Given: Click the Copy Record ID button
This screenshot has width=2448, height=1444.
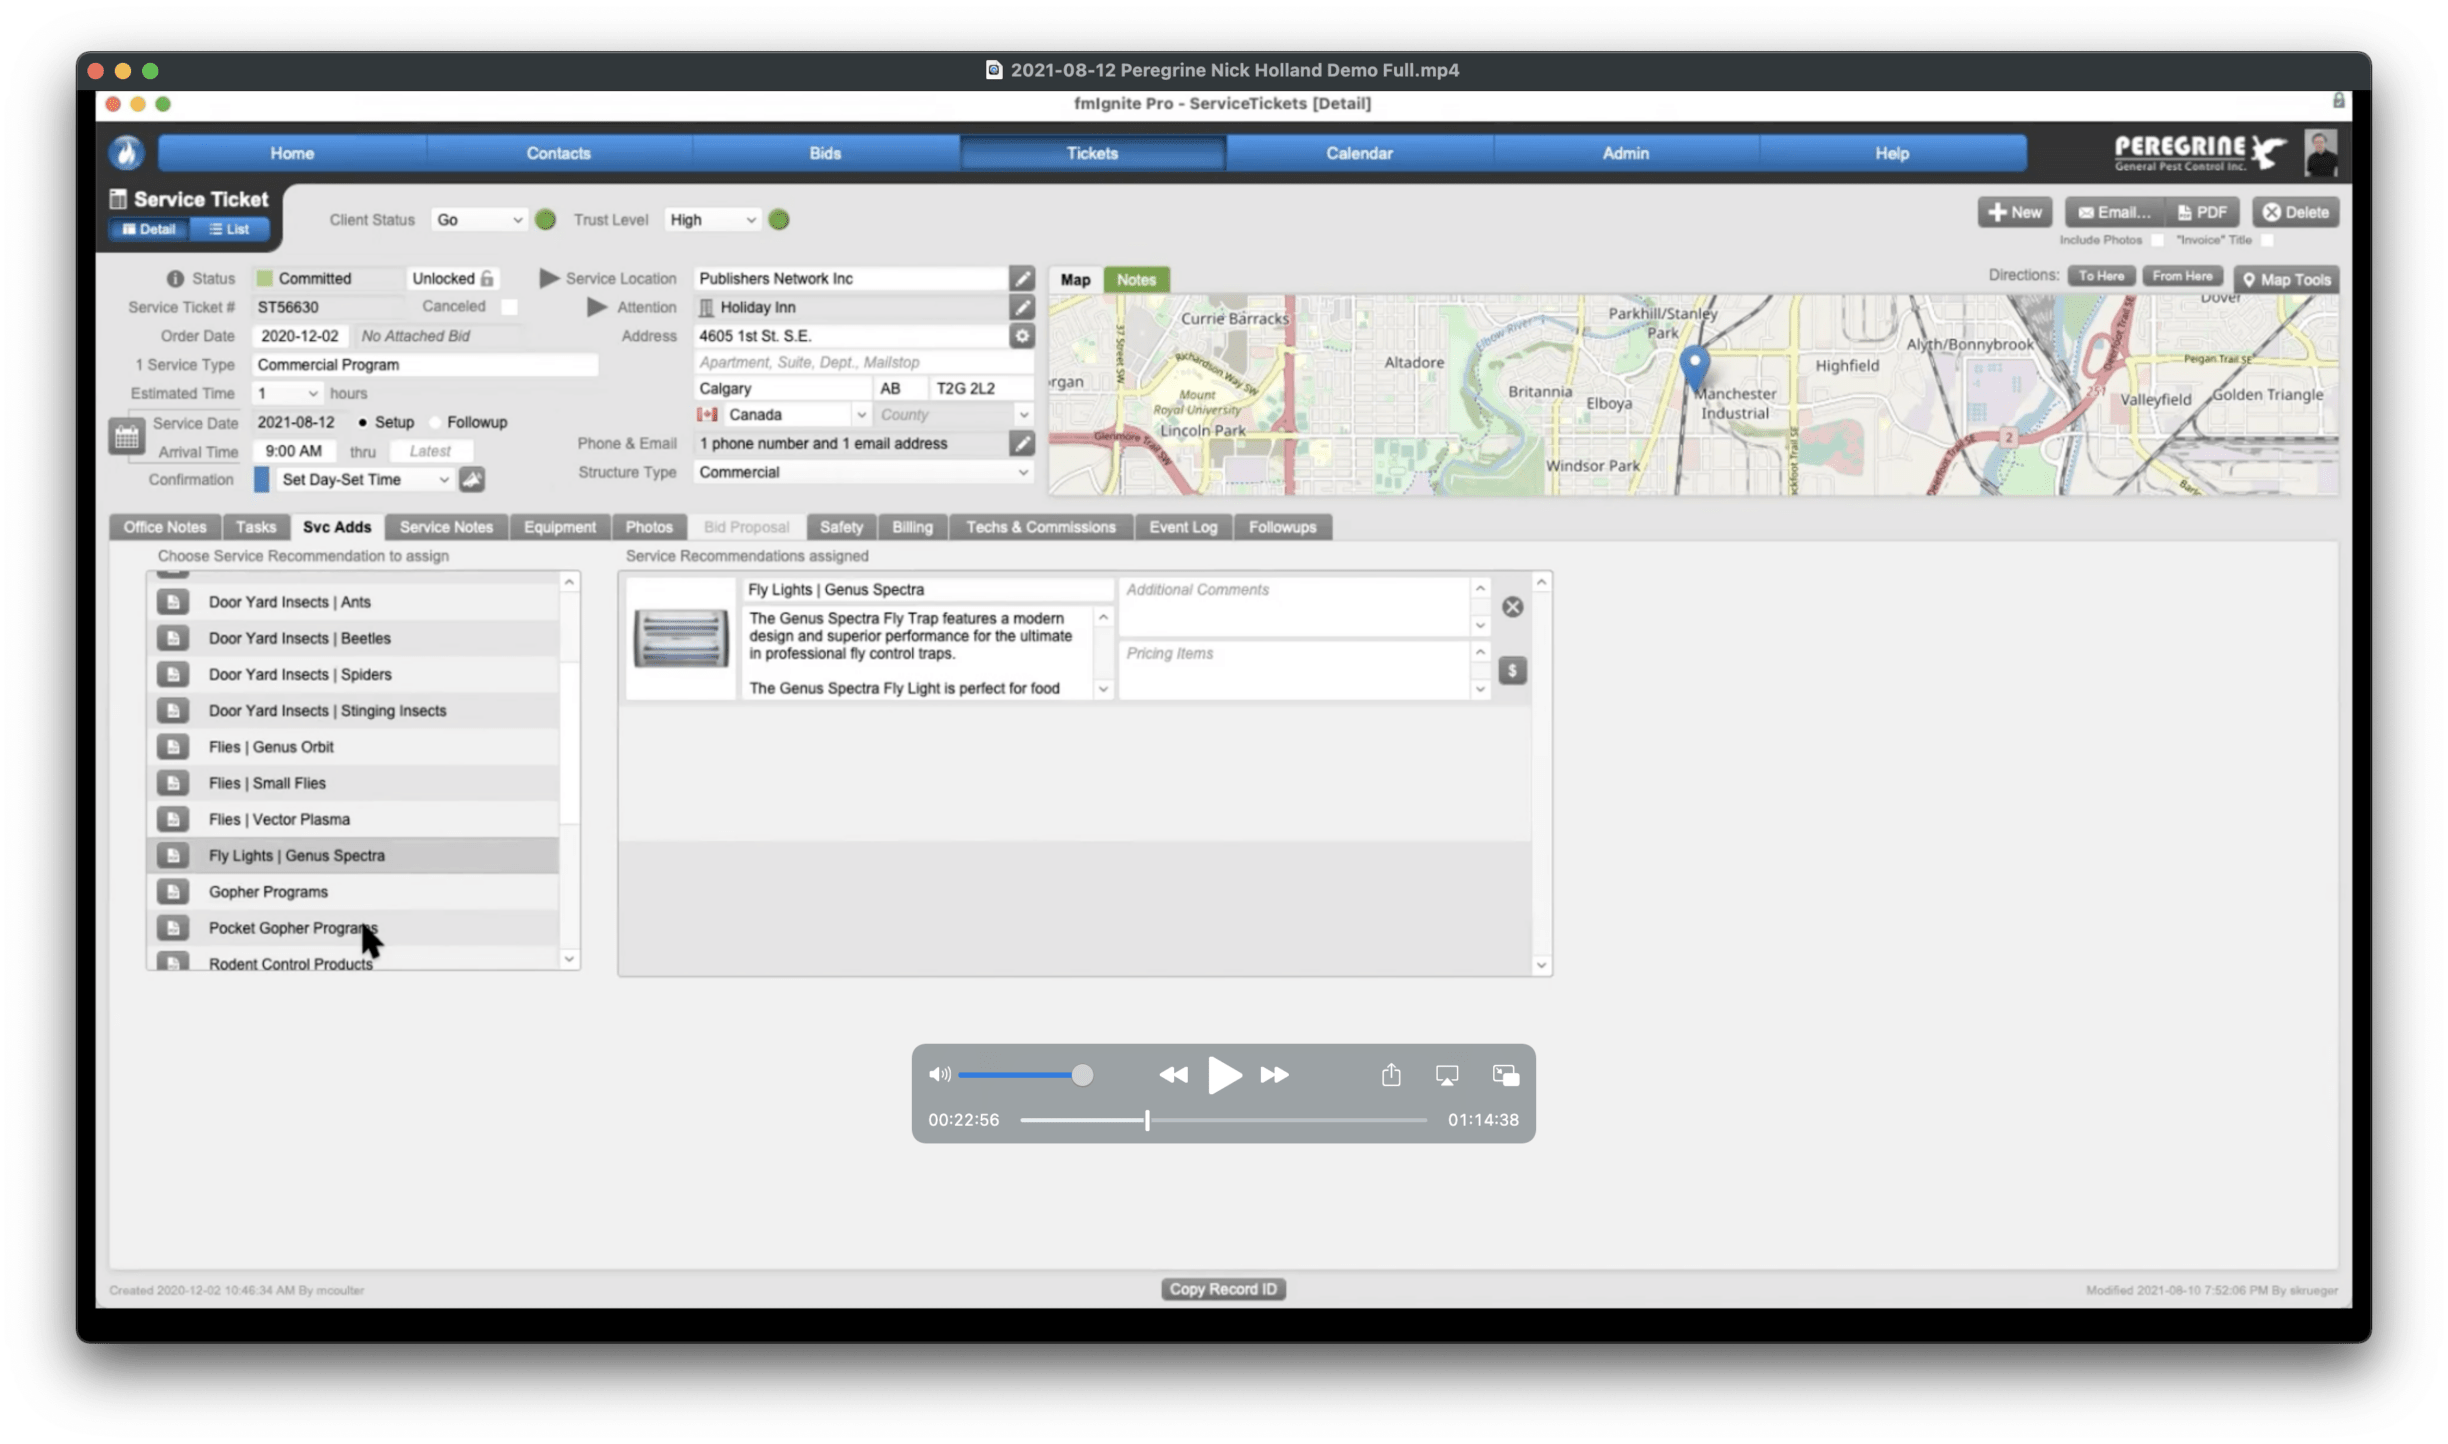Looking at the screenshot, I should [1223, 1288].
